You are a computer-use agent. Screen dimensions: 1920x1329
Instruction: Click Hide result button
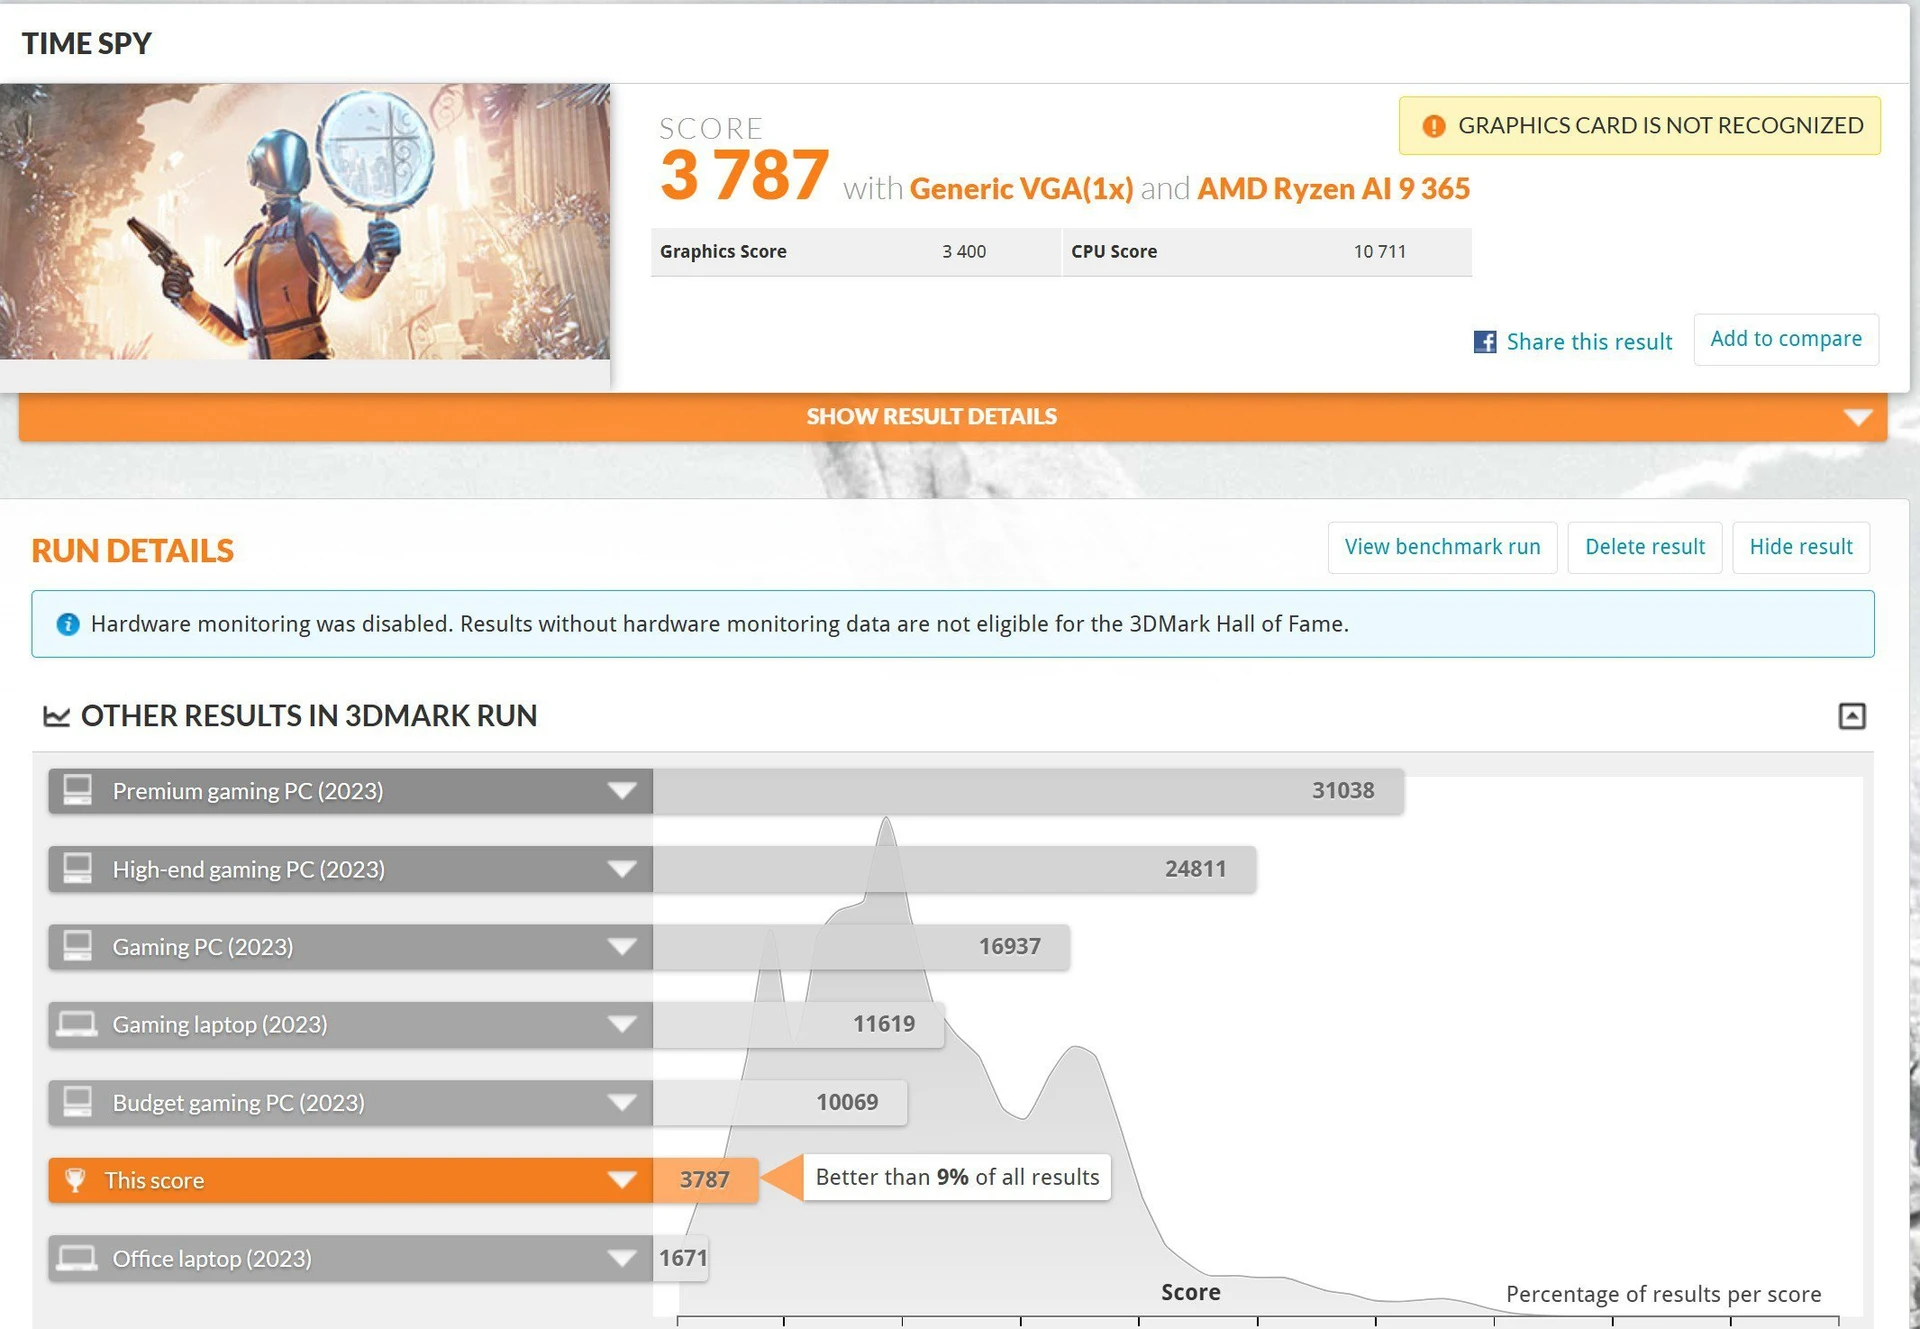[1801, 547]
